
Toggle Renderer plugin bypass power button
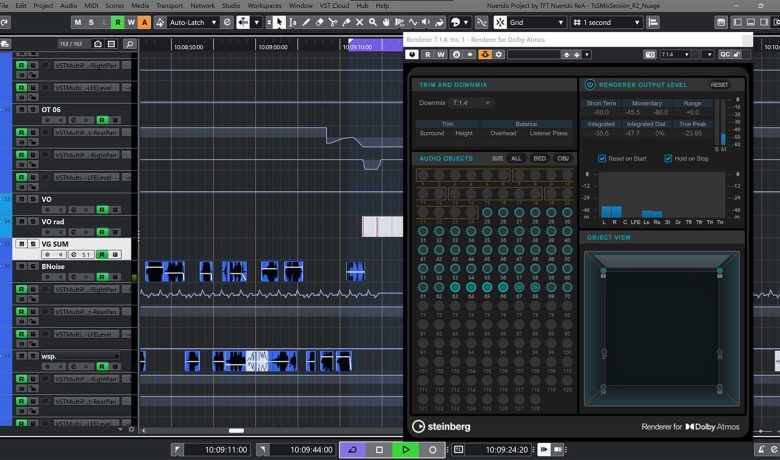412,54
